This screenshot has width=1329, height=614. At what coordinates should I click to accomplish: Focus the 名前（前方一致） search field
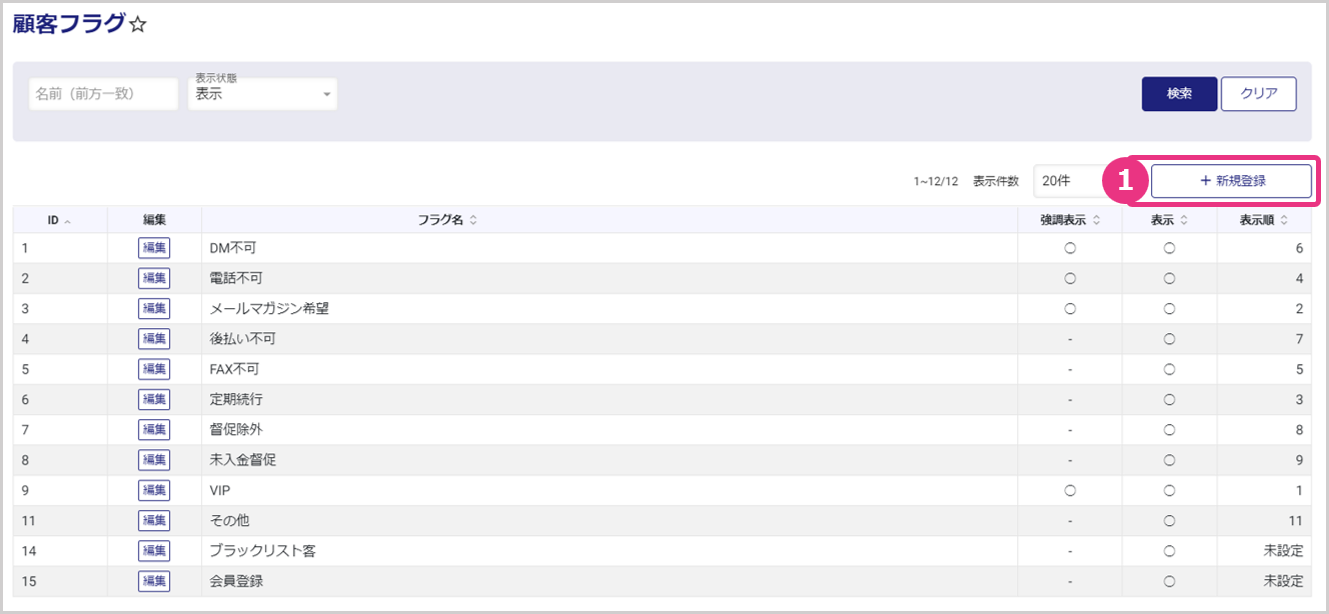(x=103, y=94)
